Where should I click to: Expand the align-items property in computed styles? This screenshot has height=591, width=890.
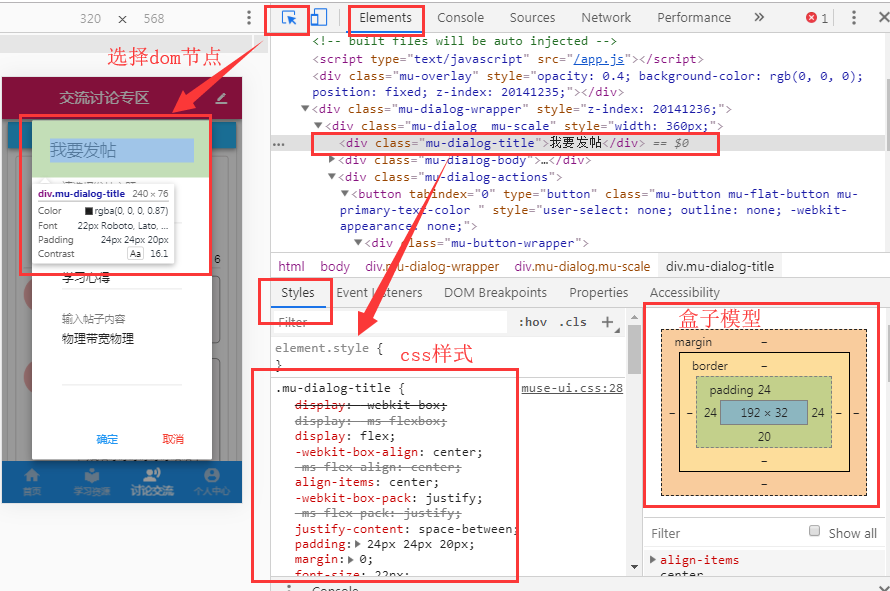coord(652,560)
